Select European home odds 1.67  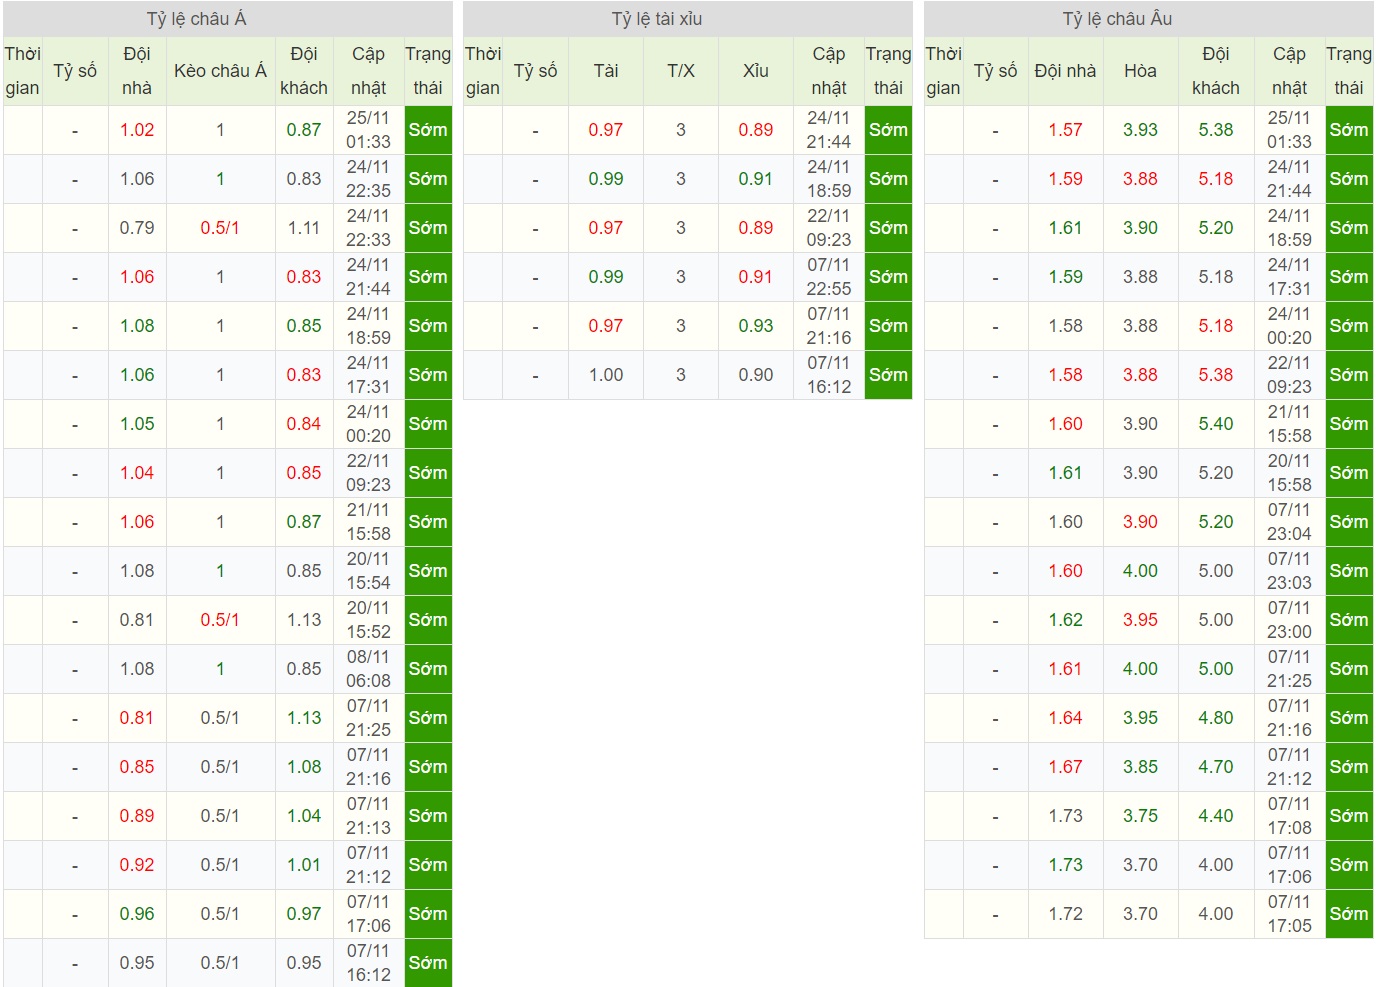tap(1066, 767)
